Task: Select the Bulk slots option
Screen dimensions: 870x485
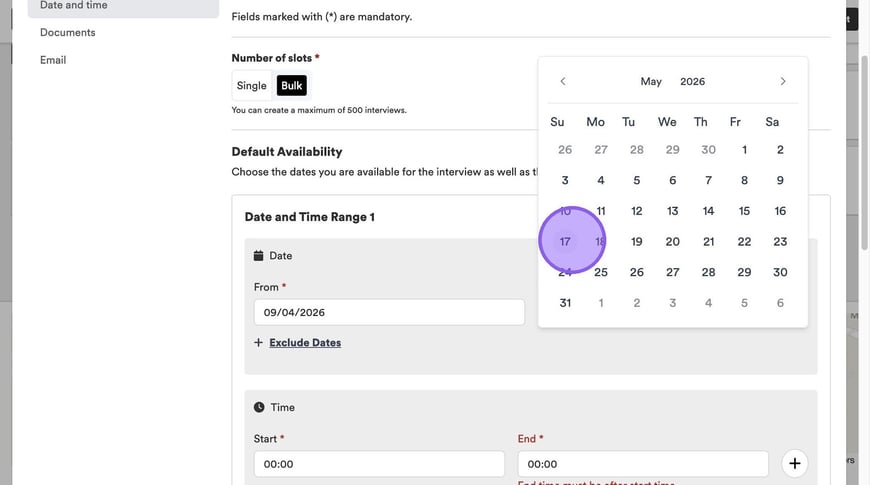Action: tap(292, 86)
